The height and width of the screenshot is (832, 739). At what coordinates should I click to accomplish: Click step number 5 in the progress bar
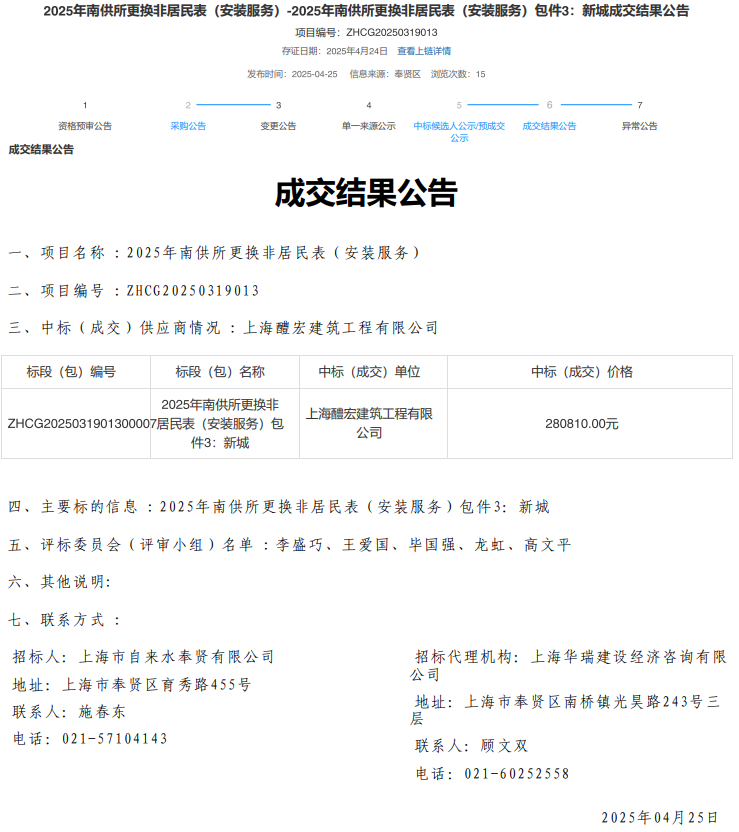coord(459,105)
